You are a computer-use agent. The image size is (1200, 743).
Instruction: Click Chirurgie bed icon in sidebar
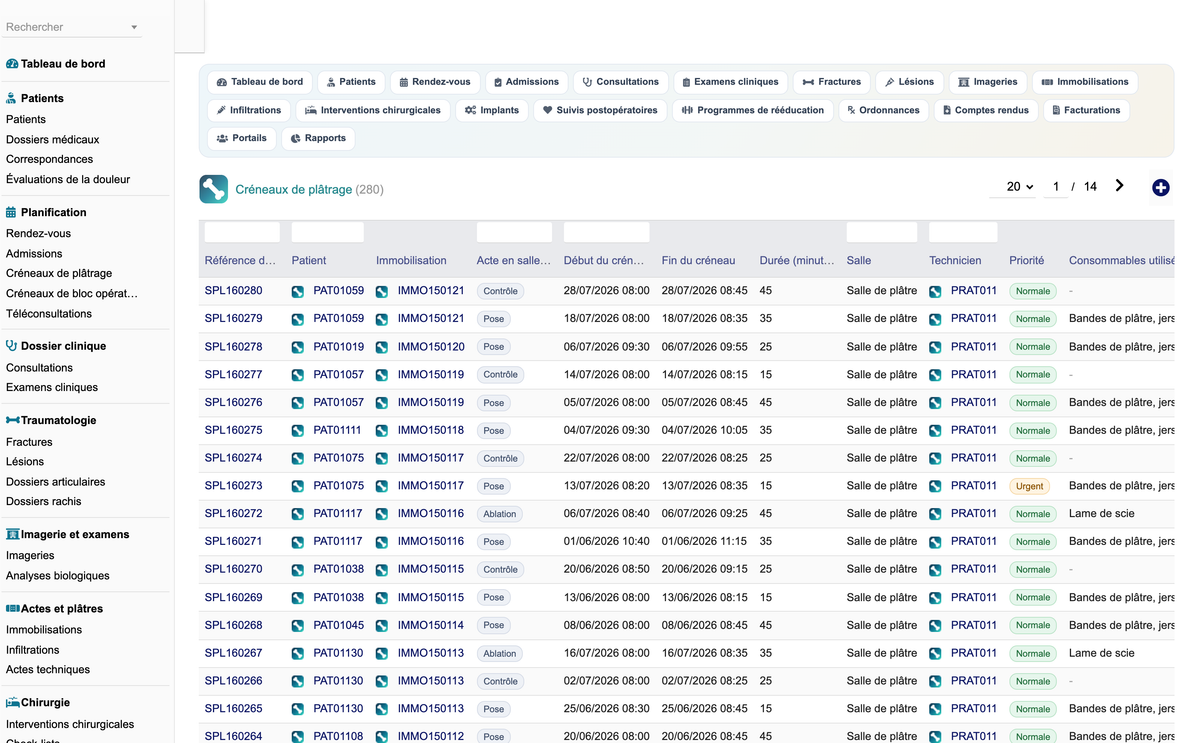[13, 702]
